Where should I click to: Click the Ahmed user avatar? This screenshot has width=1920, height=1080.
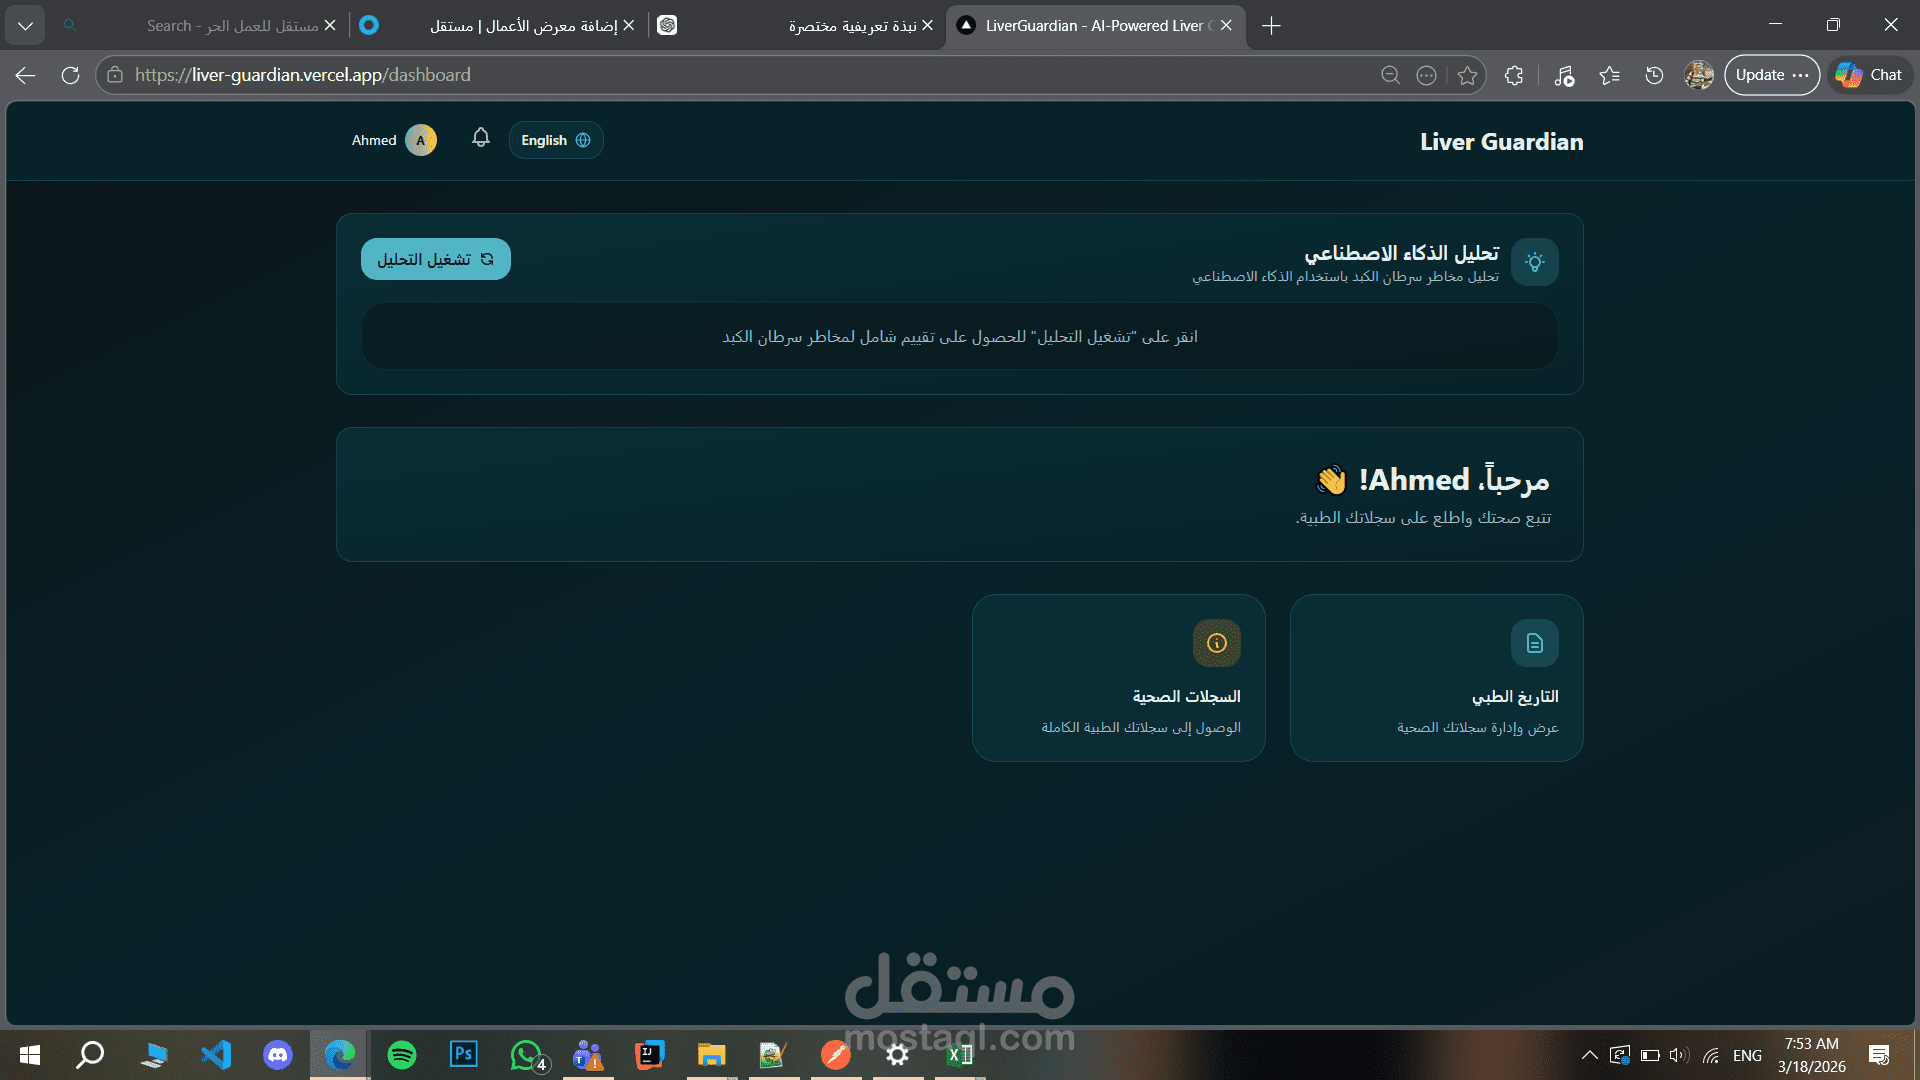pyautogui.click(x=421, y=140)
